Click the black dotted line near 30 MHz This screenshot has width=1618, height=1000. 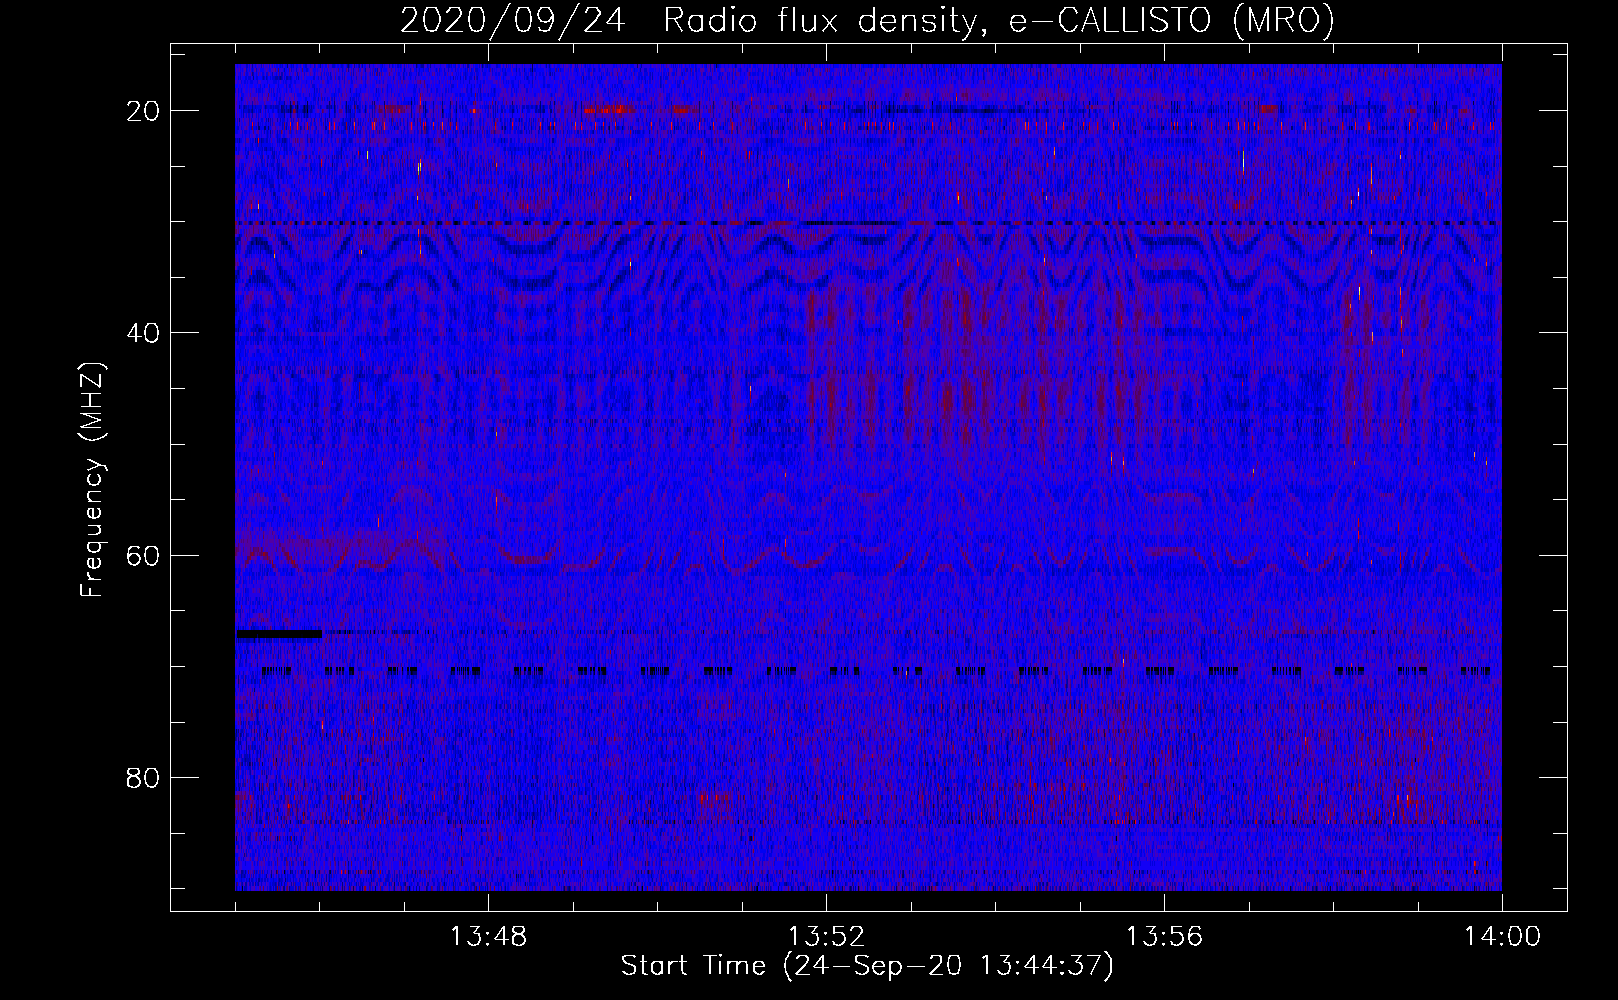pos(868,224)
